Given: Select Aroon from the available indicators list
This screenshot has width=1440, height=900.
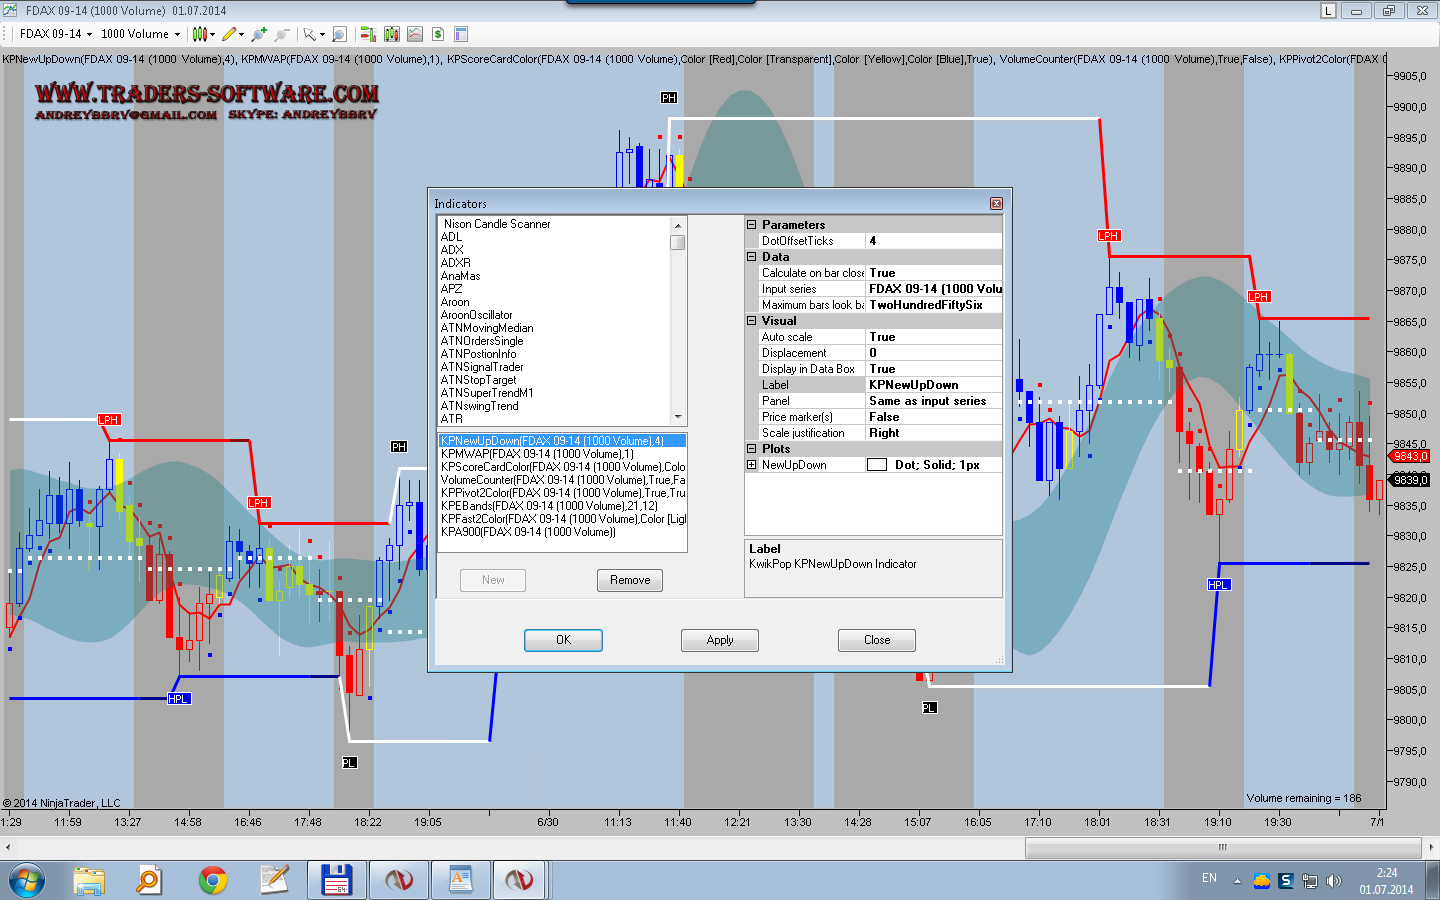Looking at the screenshot, I should coord(455,302).
